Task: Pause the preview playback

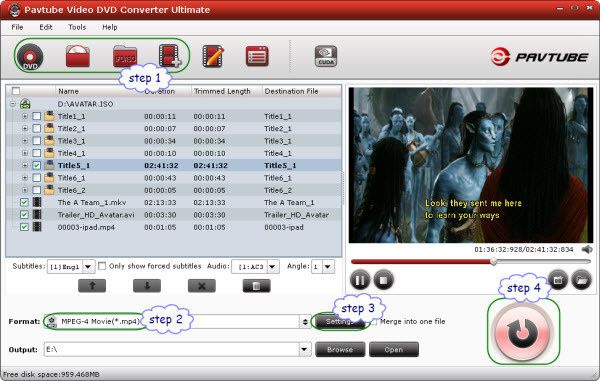Action: (360, 280)
